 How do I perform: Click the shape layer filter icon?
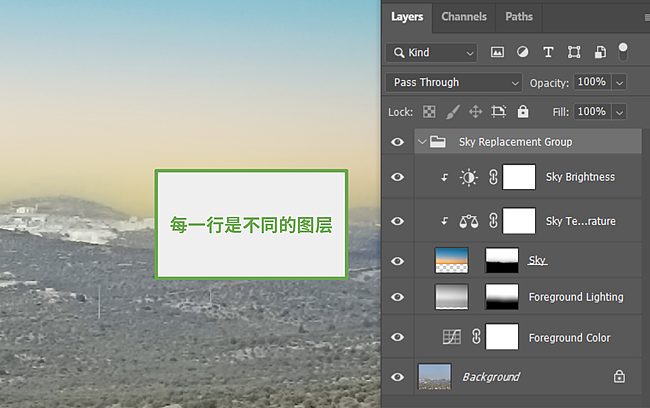tap(574, 52)
